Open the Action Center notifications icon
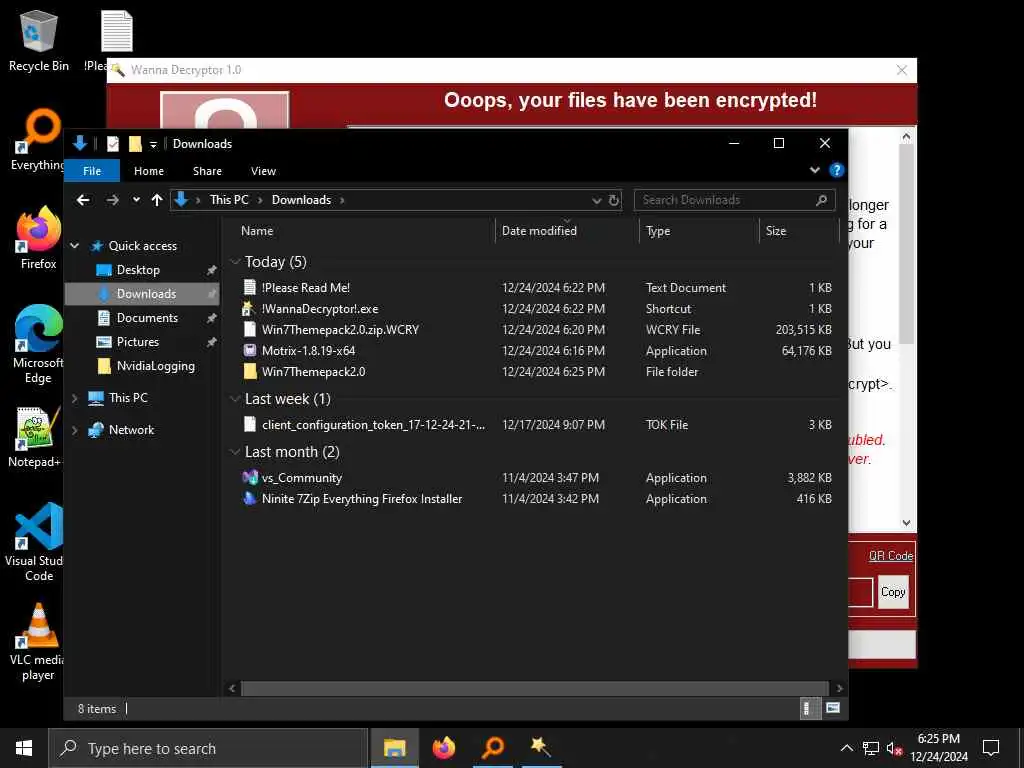 [991, 748]
